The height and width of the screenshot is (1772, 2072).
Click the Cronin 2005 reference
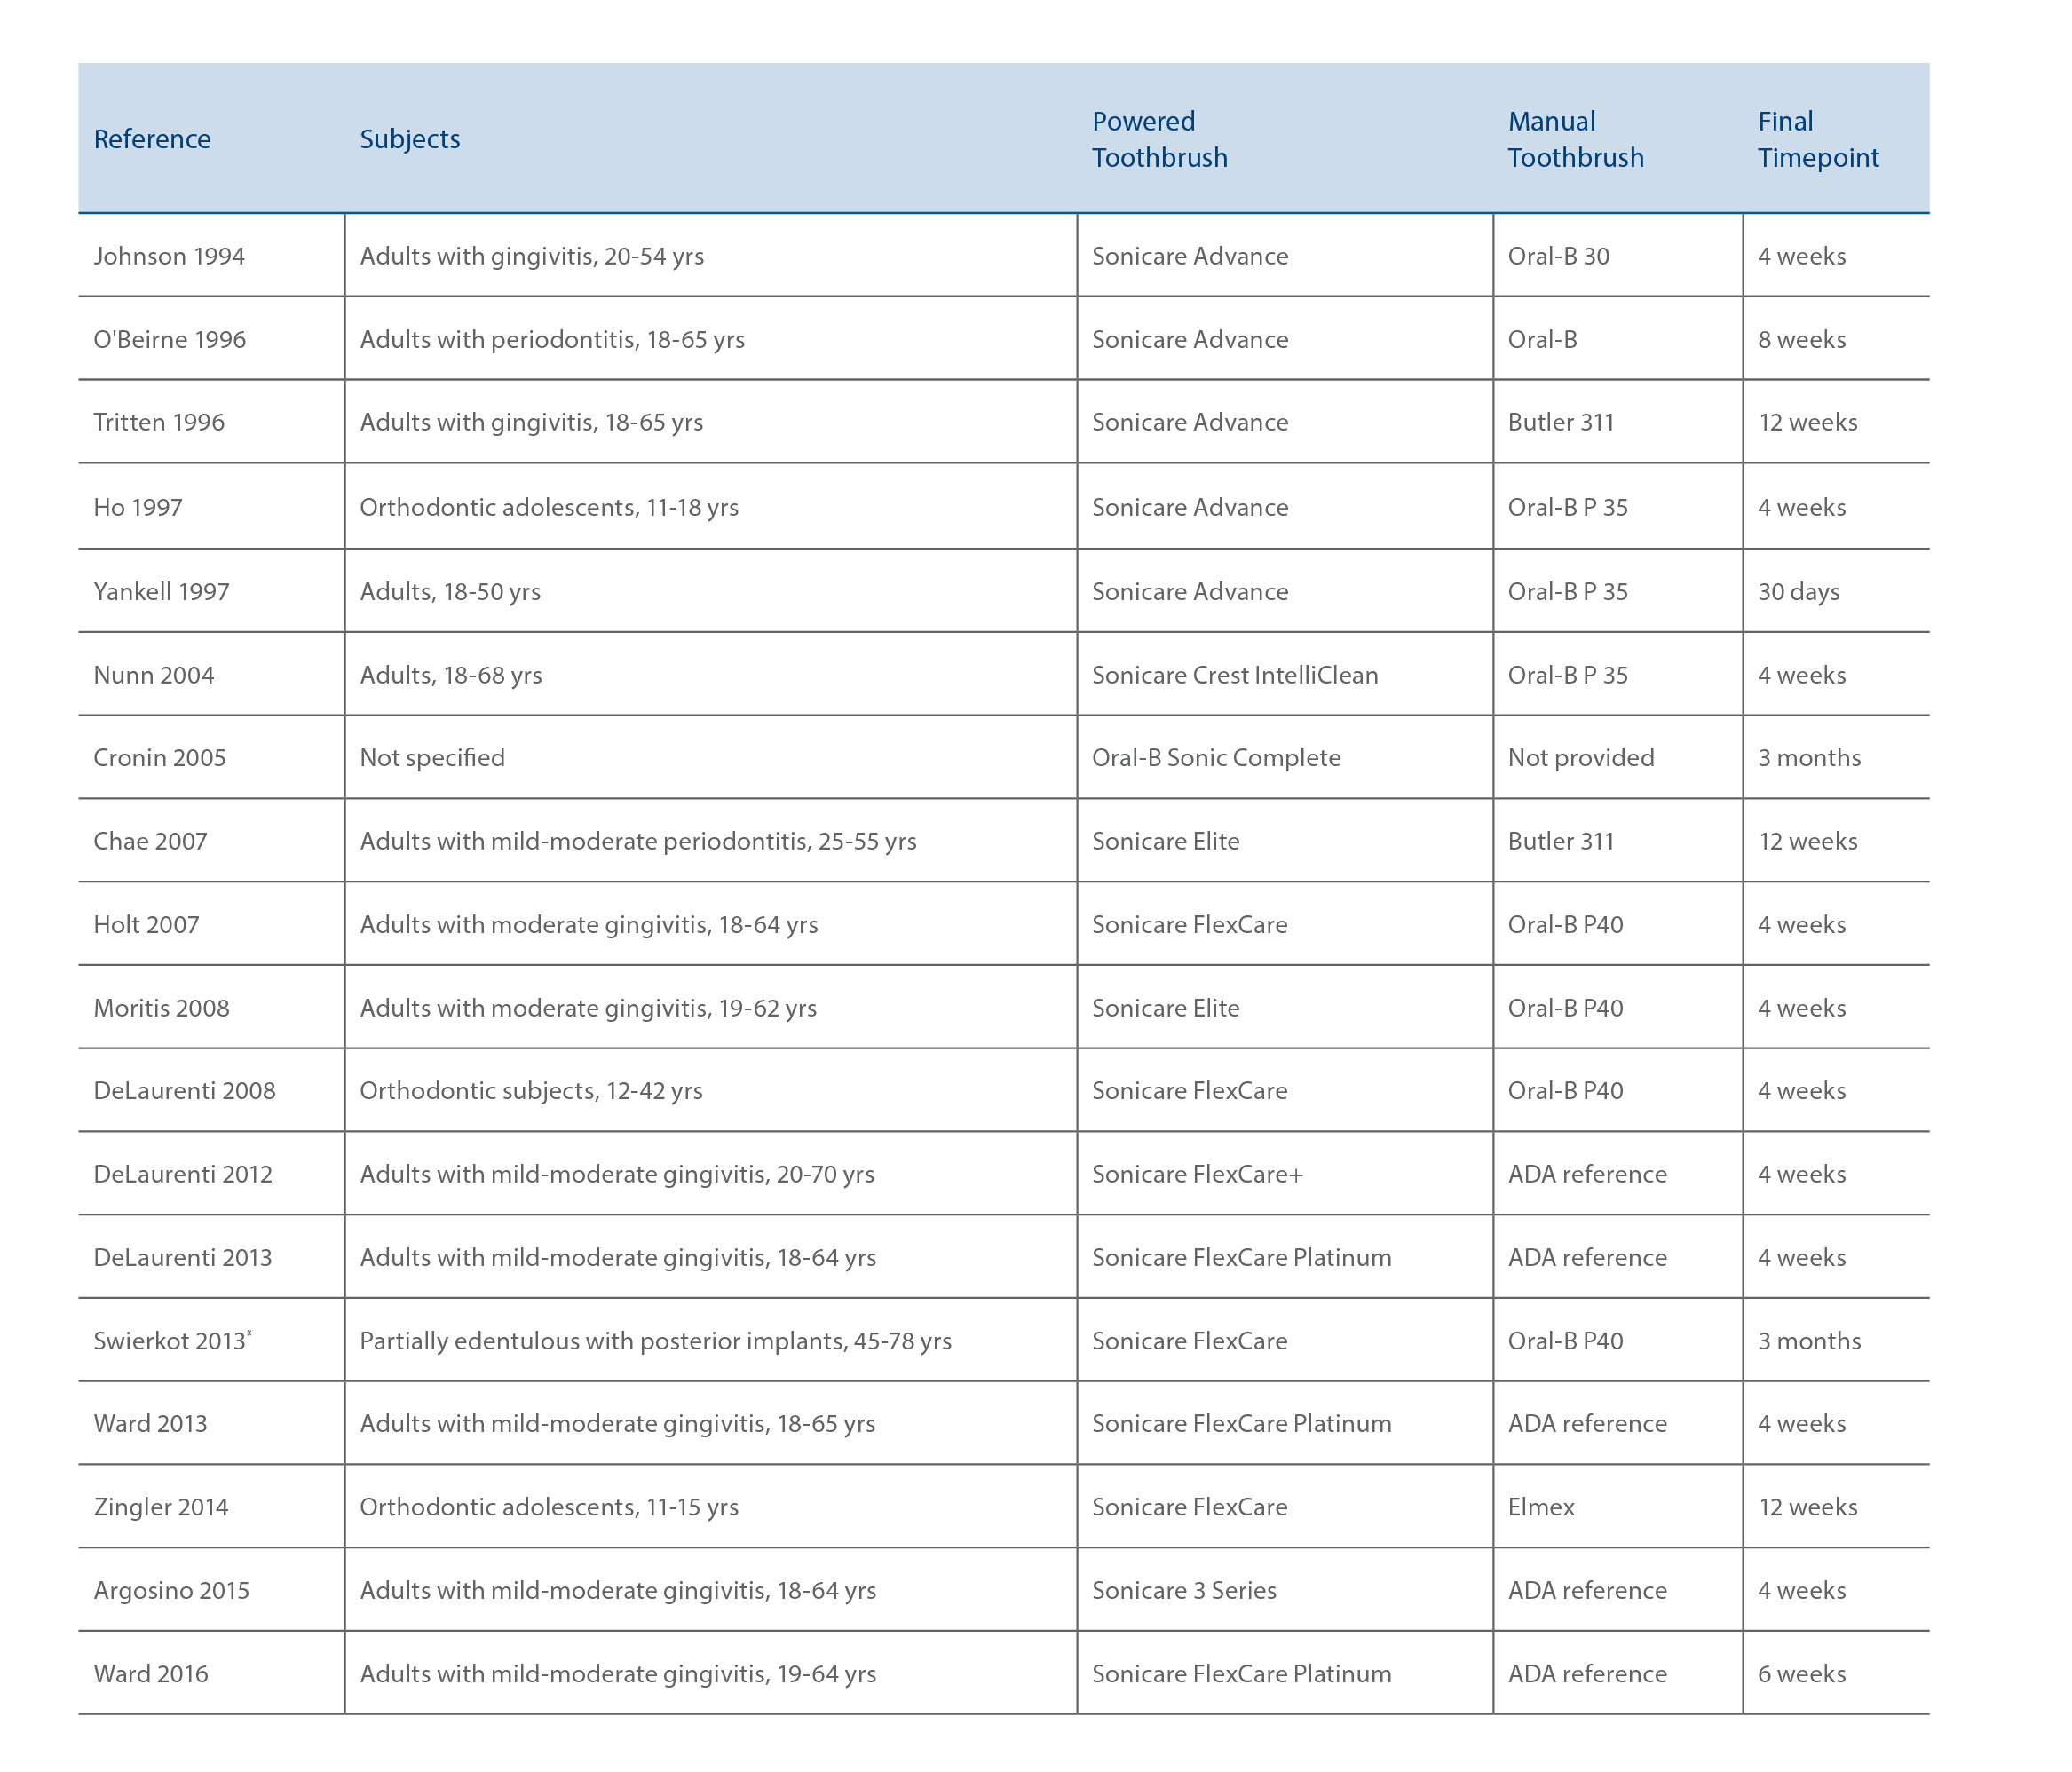[x=160, y=758]
